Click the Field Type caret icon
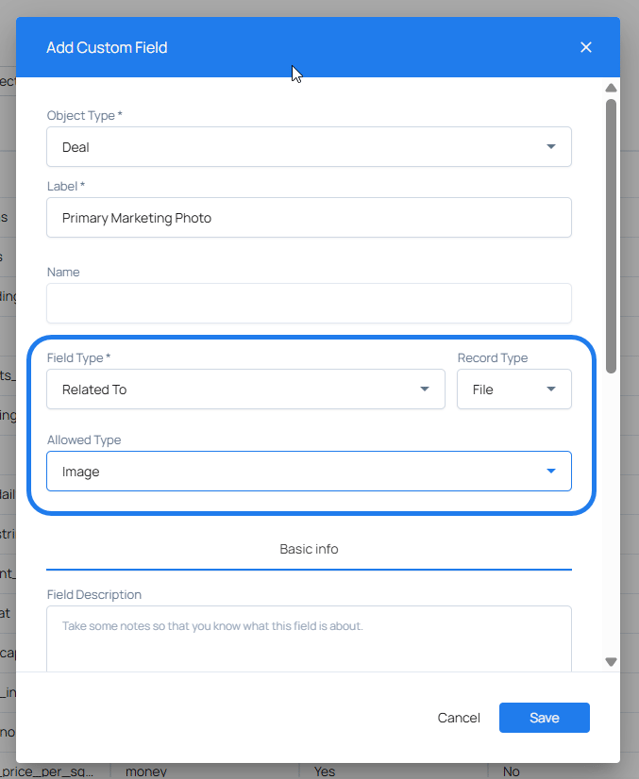Screen dimensions: 639x779 [424, 389]
